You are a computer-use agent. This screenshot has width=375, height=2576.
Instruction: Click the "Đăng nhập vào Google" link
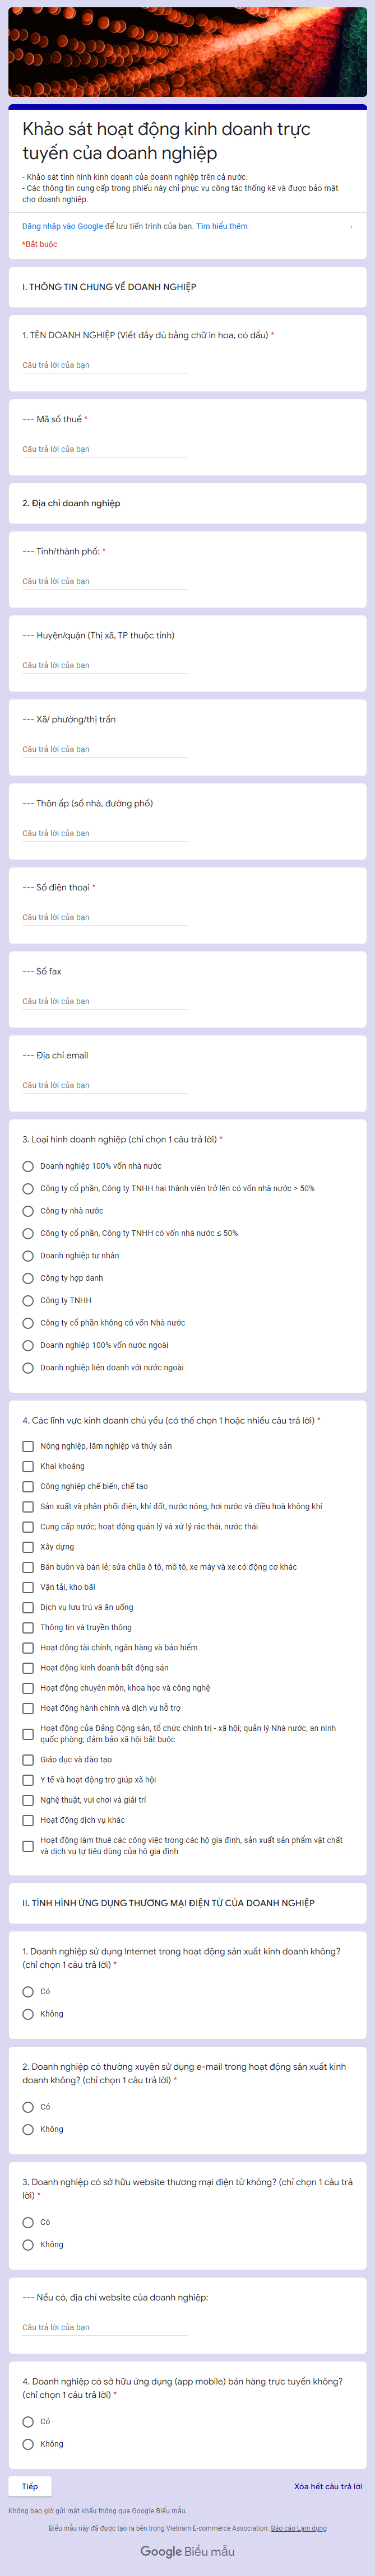62,226
